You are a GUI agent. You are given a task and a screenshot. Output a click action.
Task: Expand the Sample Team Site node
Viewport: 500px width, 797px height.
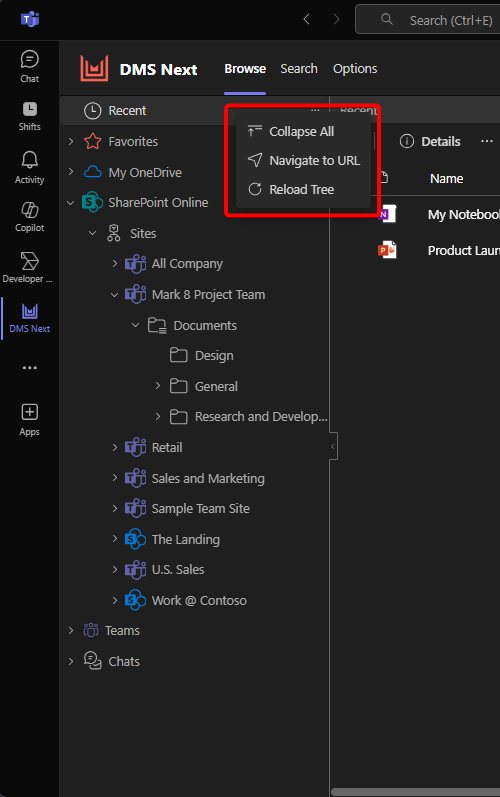115,508
